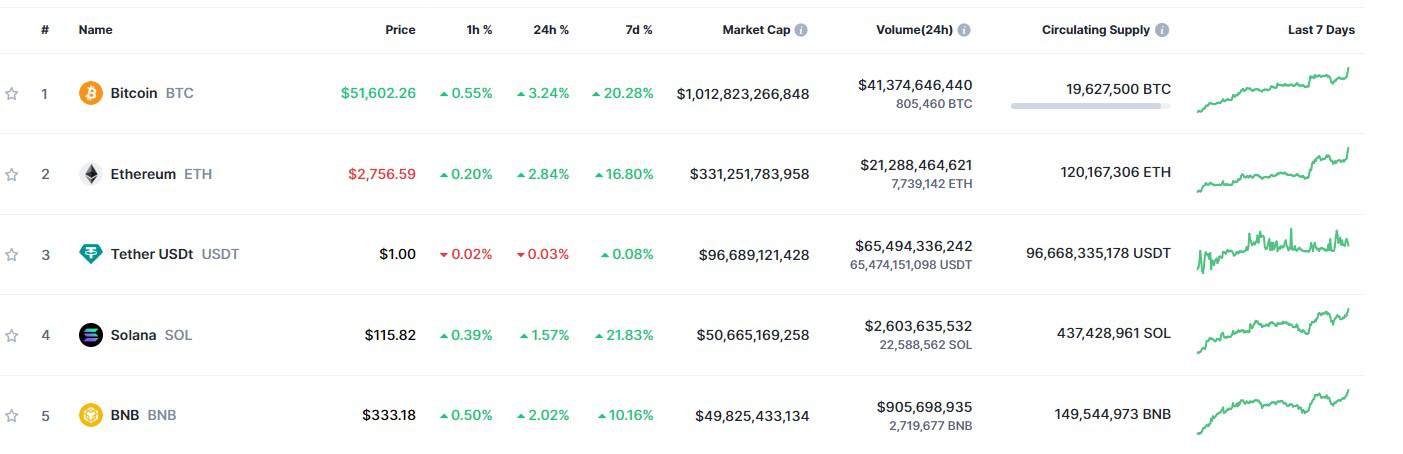Click the Volume(24h) info icon
The image size is (1403, 454).
point(964,30)
